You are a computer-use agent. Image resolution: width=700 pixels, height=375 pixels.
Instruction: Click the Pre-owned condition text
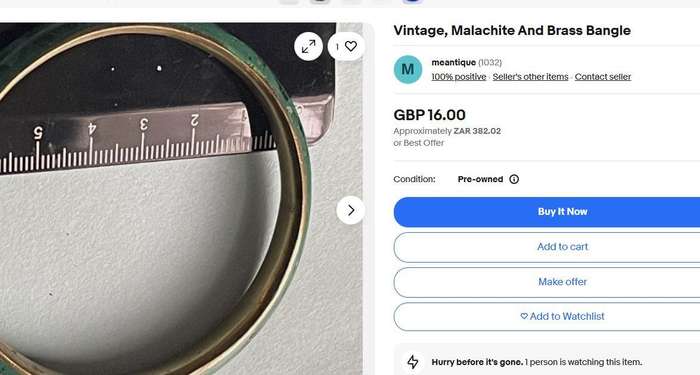tap(480, 179)
